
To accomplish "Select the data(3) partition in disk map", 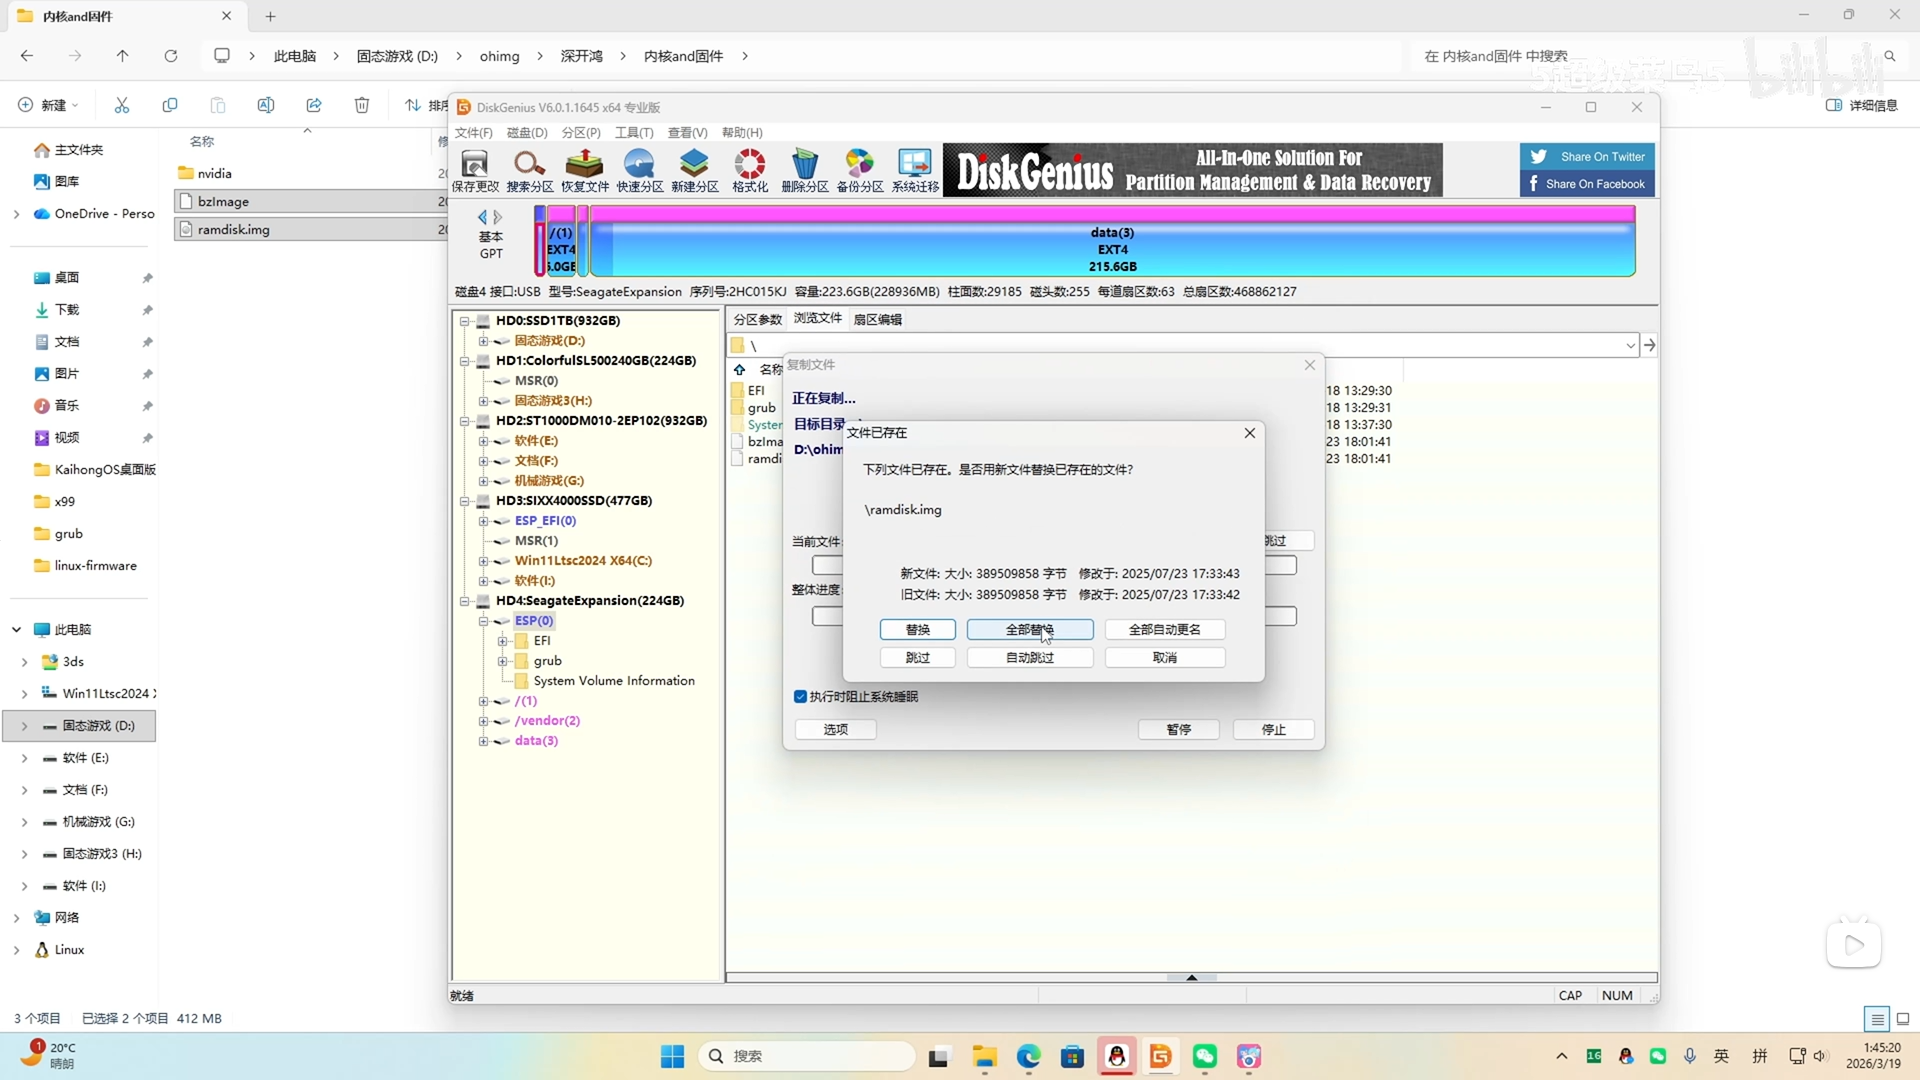I will click(x=1112, y=250).
